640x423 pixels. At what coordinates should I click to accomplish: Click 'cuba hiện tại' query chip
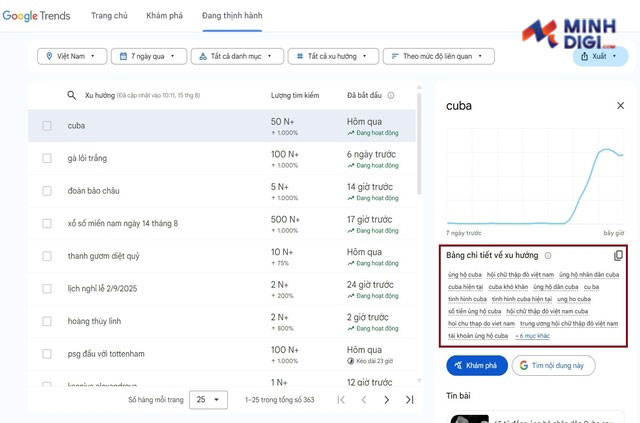[x=465, y=287]
